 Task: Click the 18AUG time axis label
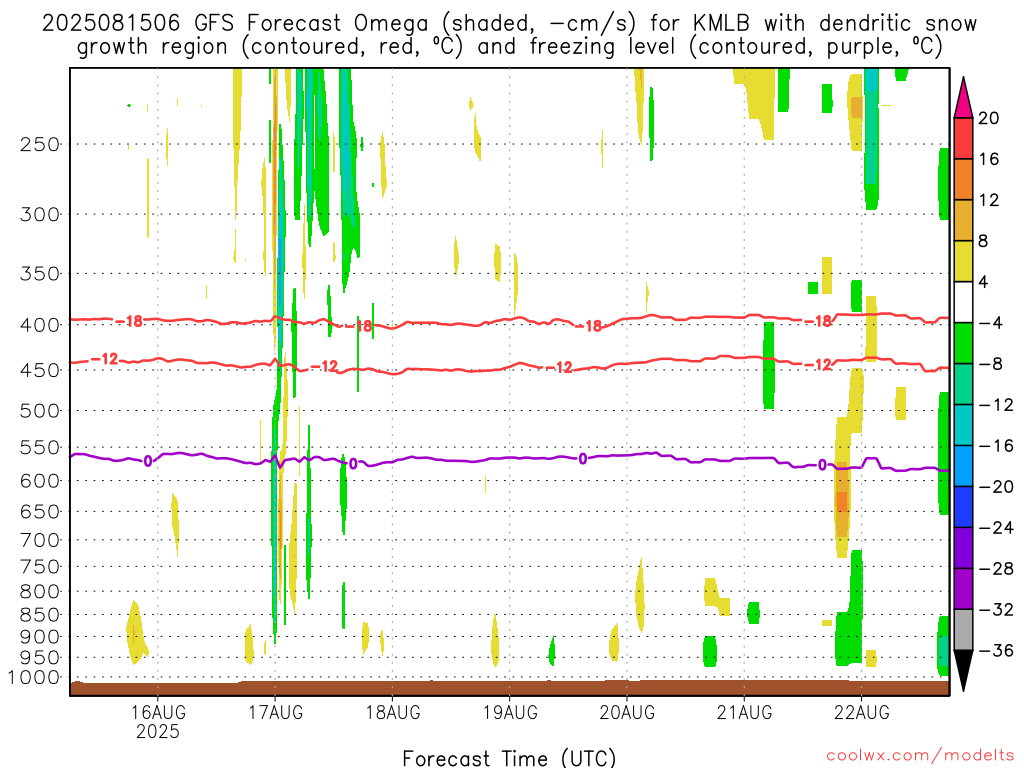pyautogui.click(x=392, y=712)
